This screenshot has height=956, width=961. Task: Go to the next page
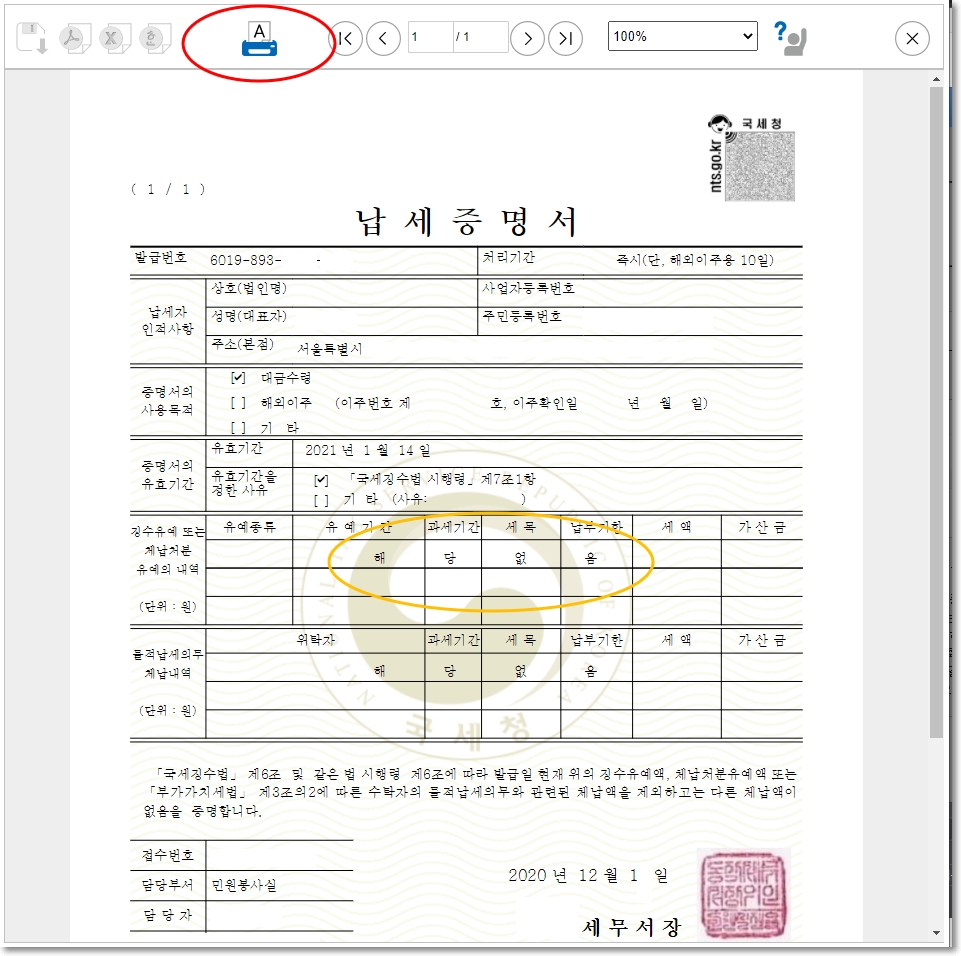[x=527, y=39]
